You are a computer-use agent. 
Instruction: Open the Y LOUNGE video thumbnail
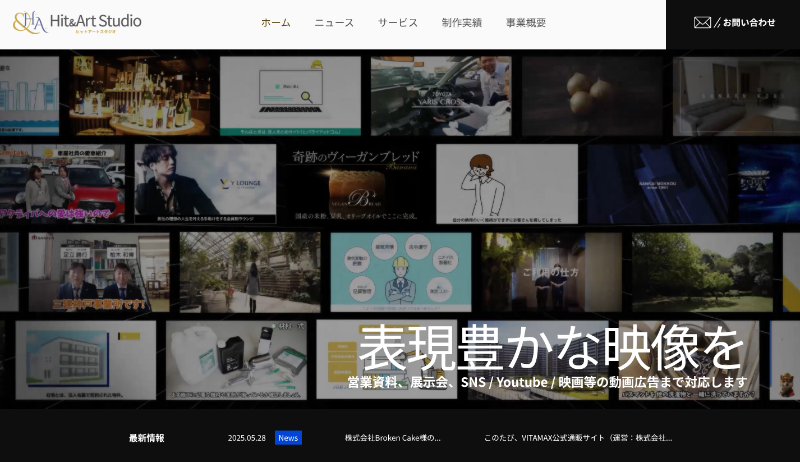click(205, 183)
